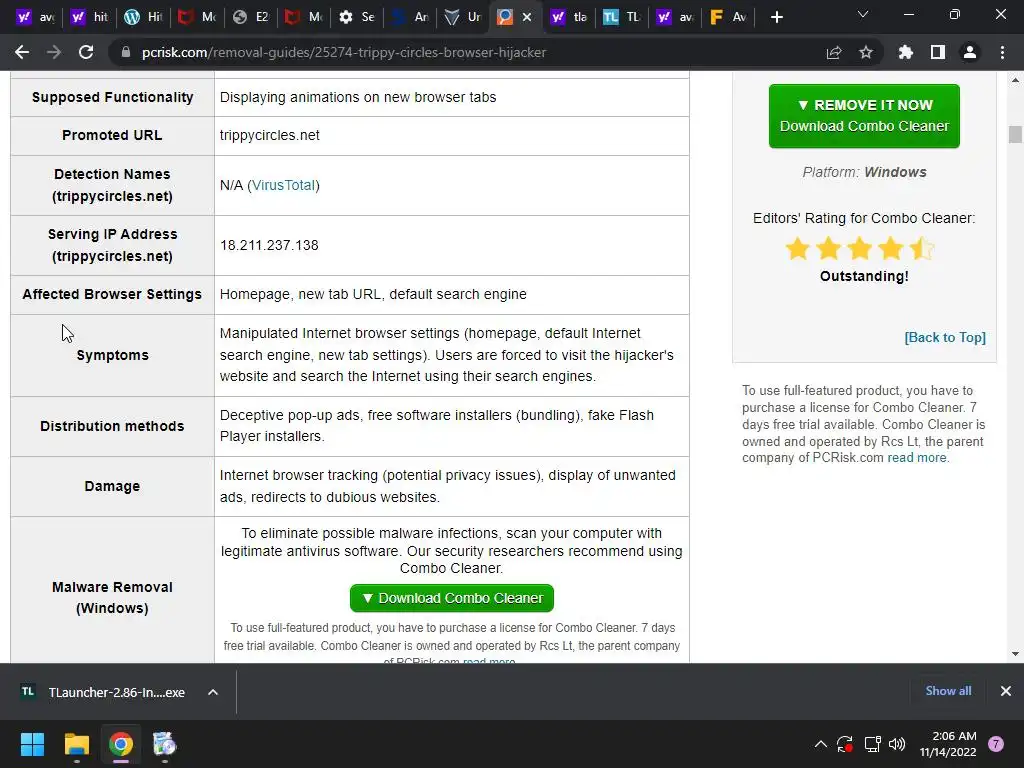
Task: Open the sidebar 'read more' link
Action: pos(916,458)
